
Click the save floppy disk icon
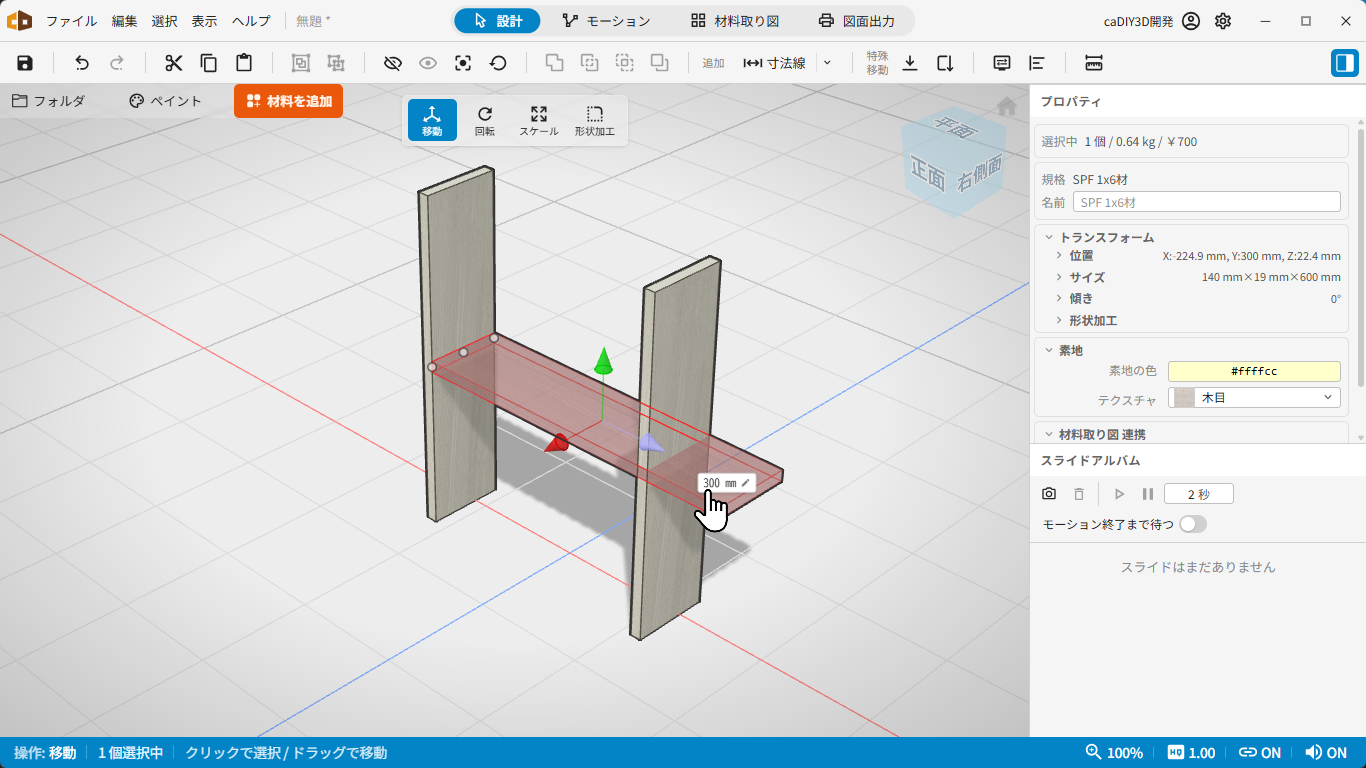click(x=25, y=63)
